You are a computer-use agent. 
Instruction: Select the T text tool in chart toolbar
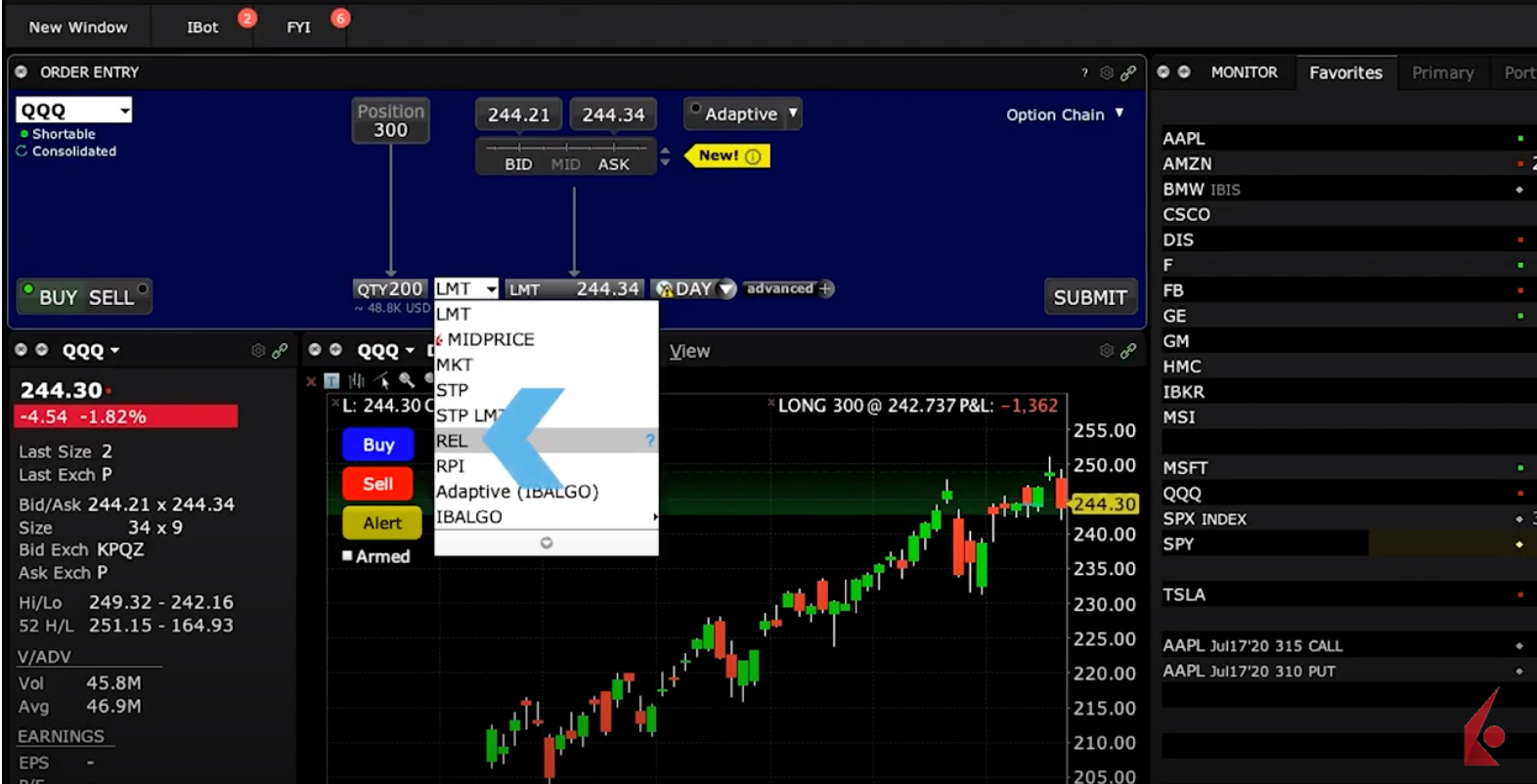(x=331, y=381)
